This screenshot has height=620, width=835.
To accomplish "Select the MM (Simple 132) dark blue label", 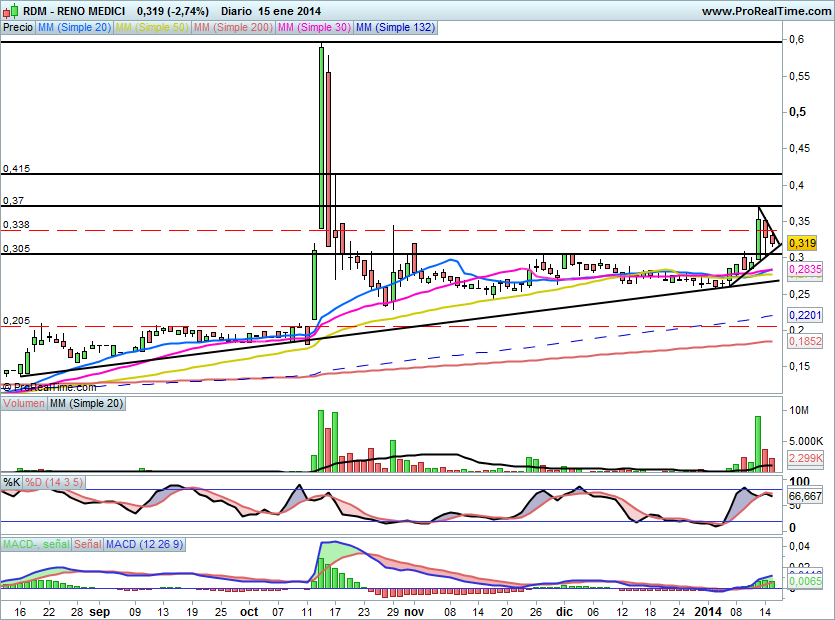I will (x=396, y=27).
